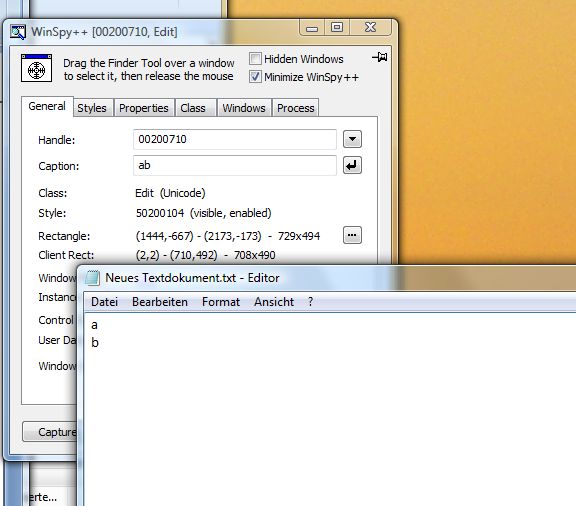
Task: Open the Bearbeiten menu in Editor
Action: coord(160,302)
